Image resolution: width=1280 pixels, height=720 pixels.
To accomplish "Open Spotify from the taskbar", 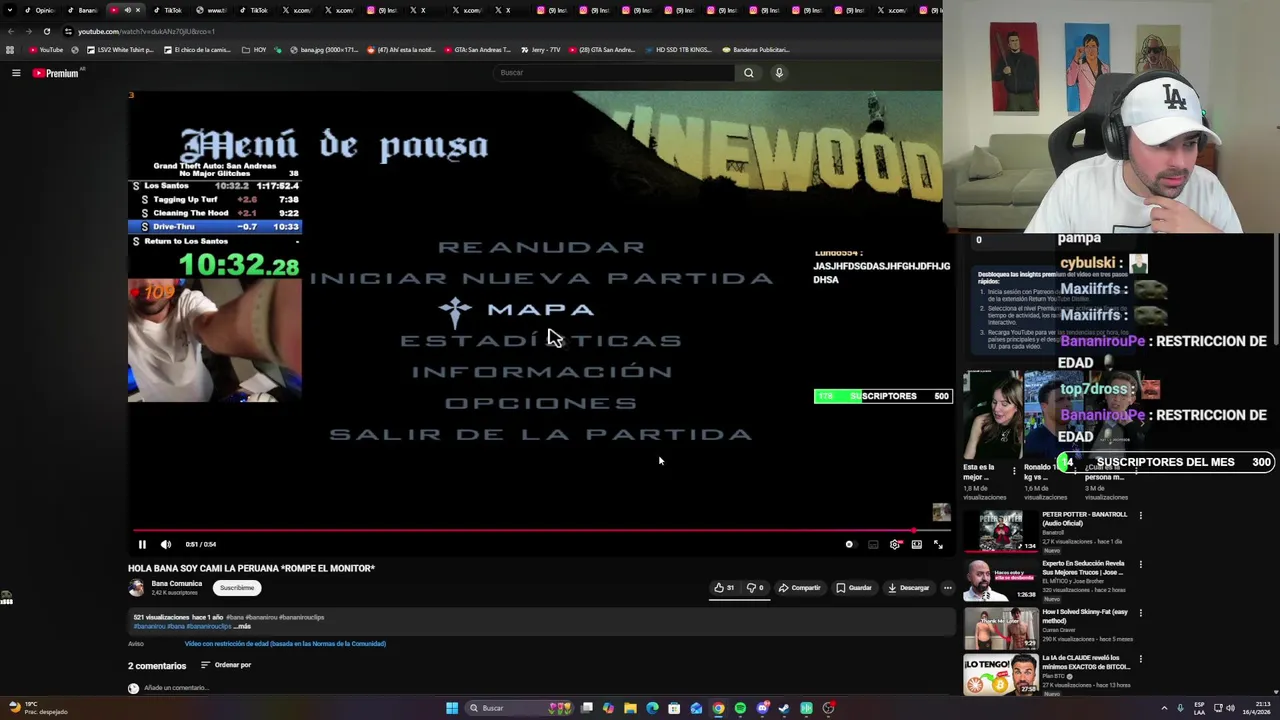I will 740,708.
